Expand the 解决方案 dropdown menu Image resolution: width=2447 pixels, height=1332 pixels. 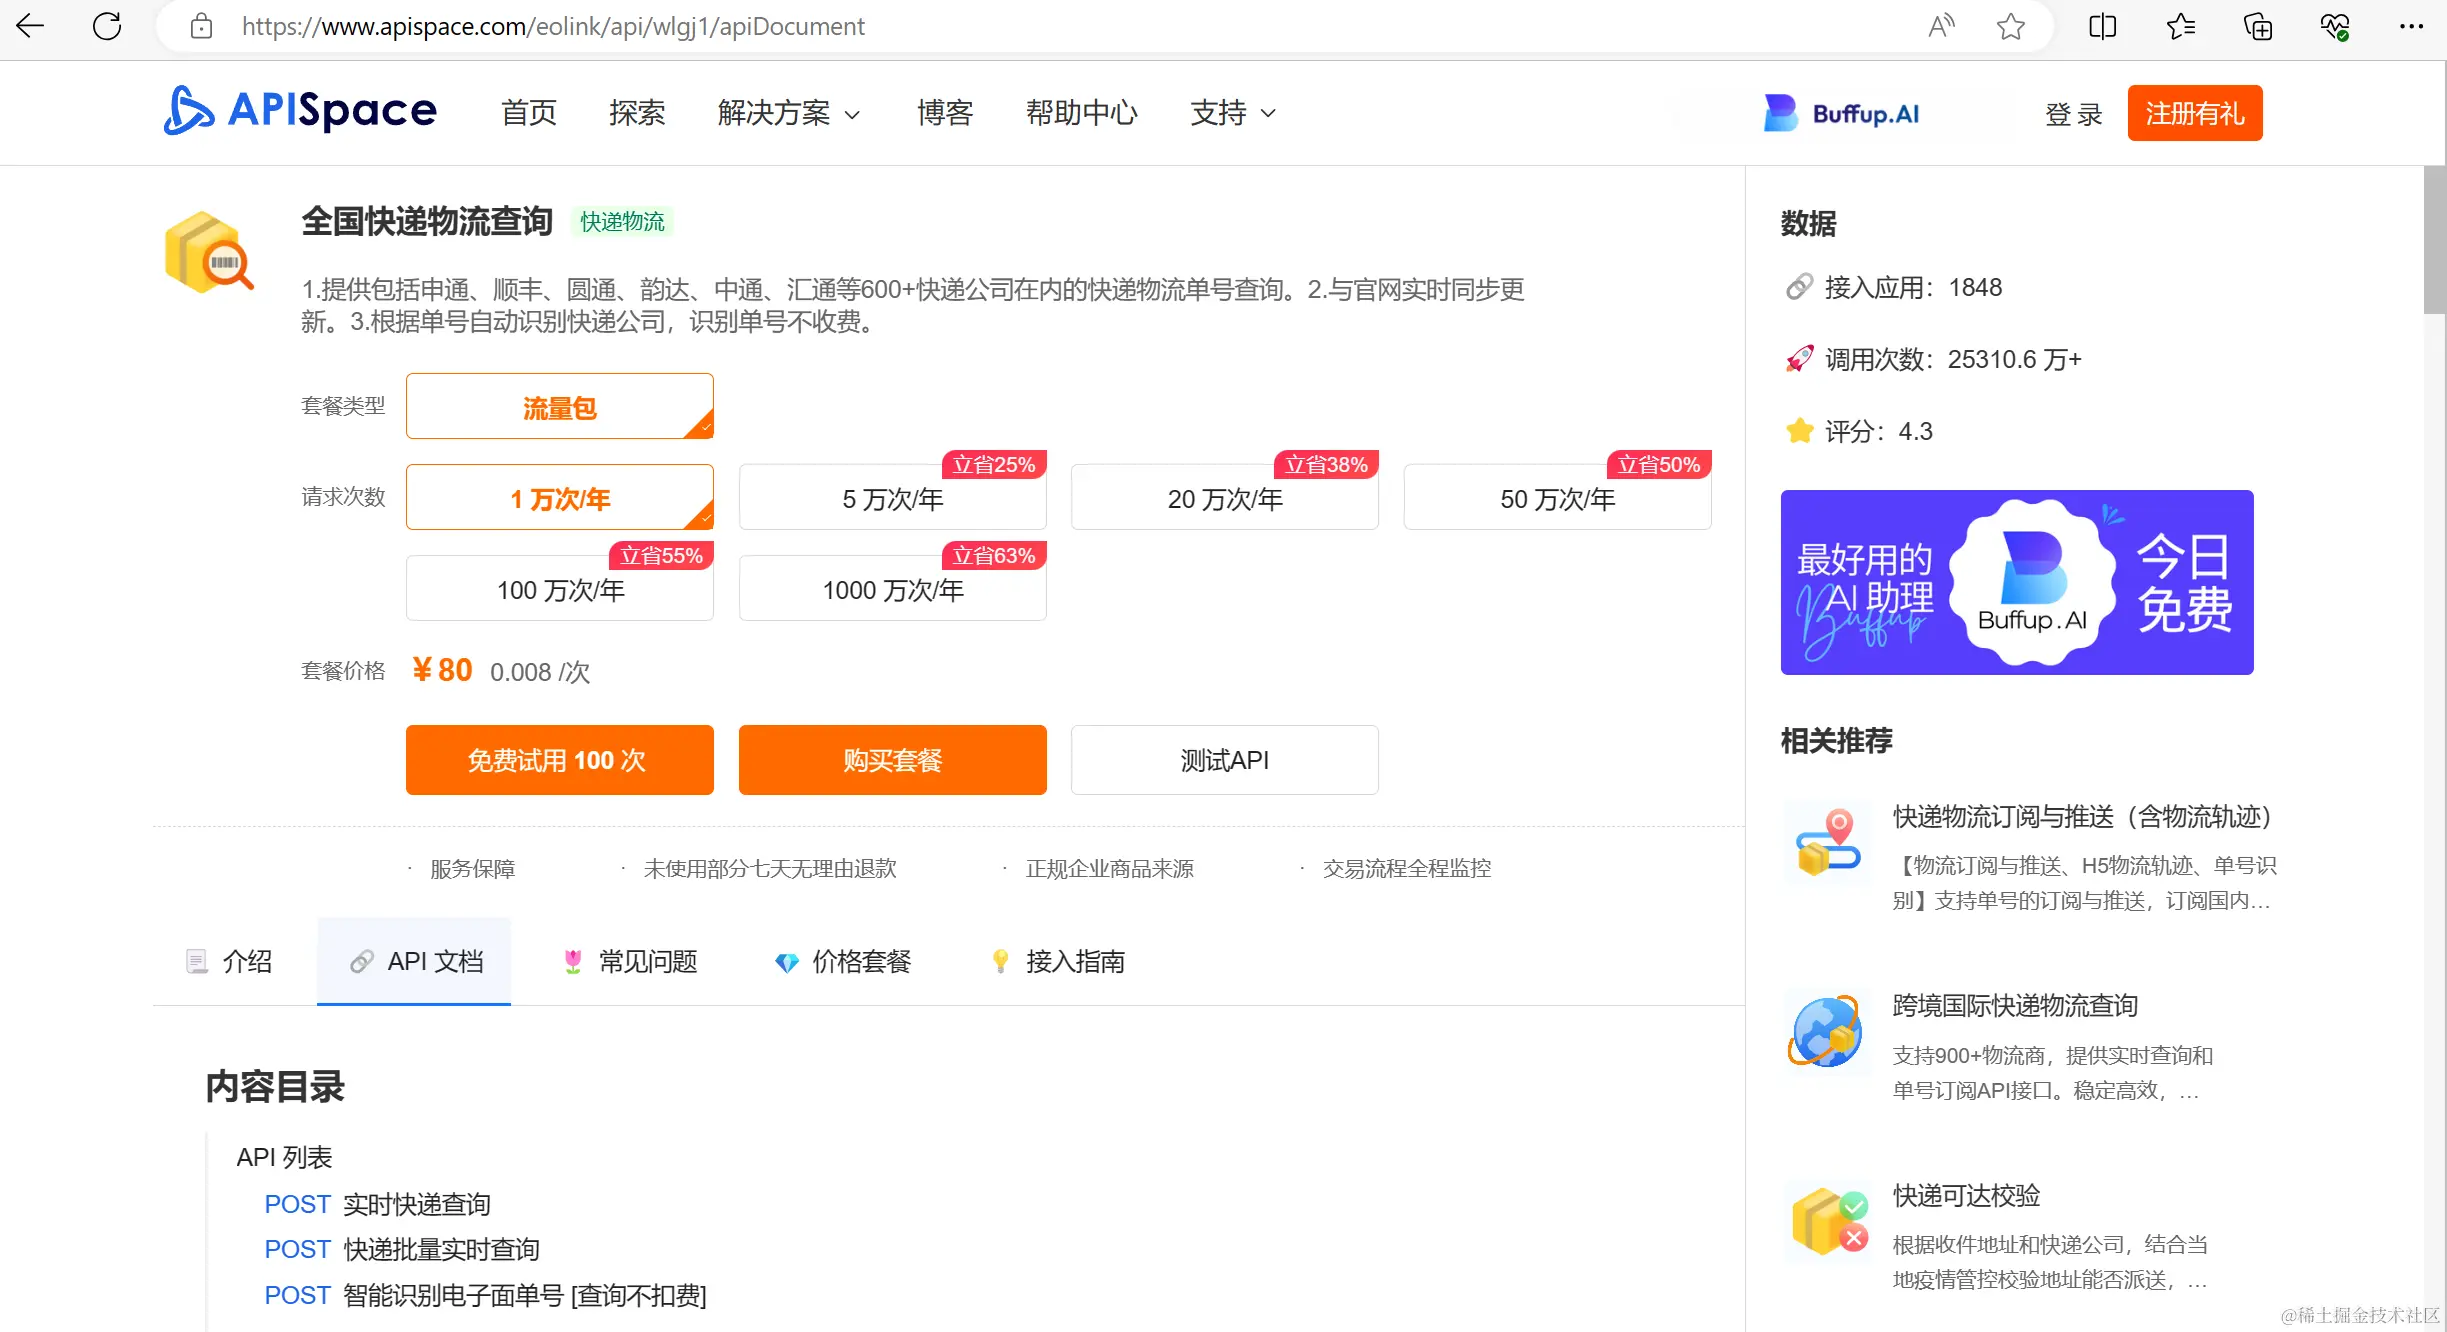click(x=788, y=113)
